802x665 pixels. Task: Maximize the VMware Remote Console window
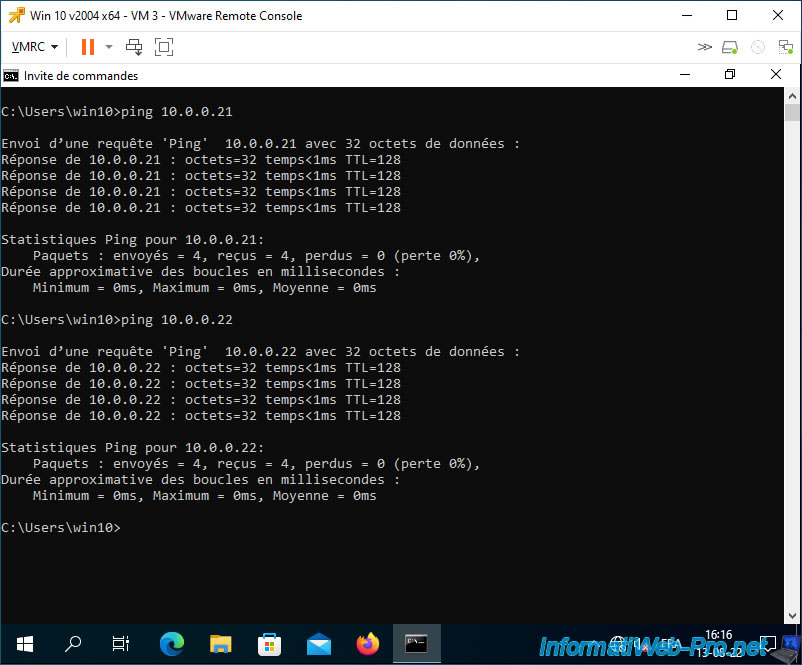pyautogui.click(x=732, y=15)
